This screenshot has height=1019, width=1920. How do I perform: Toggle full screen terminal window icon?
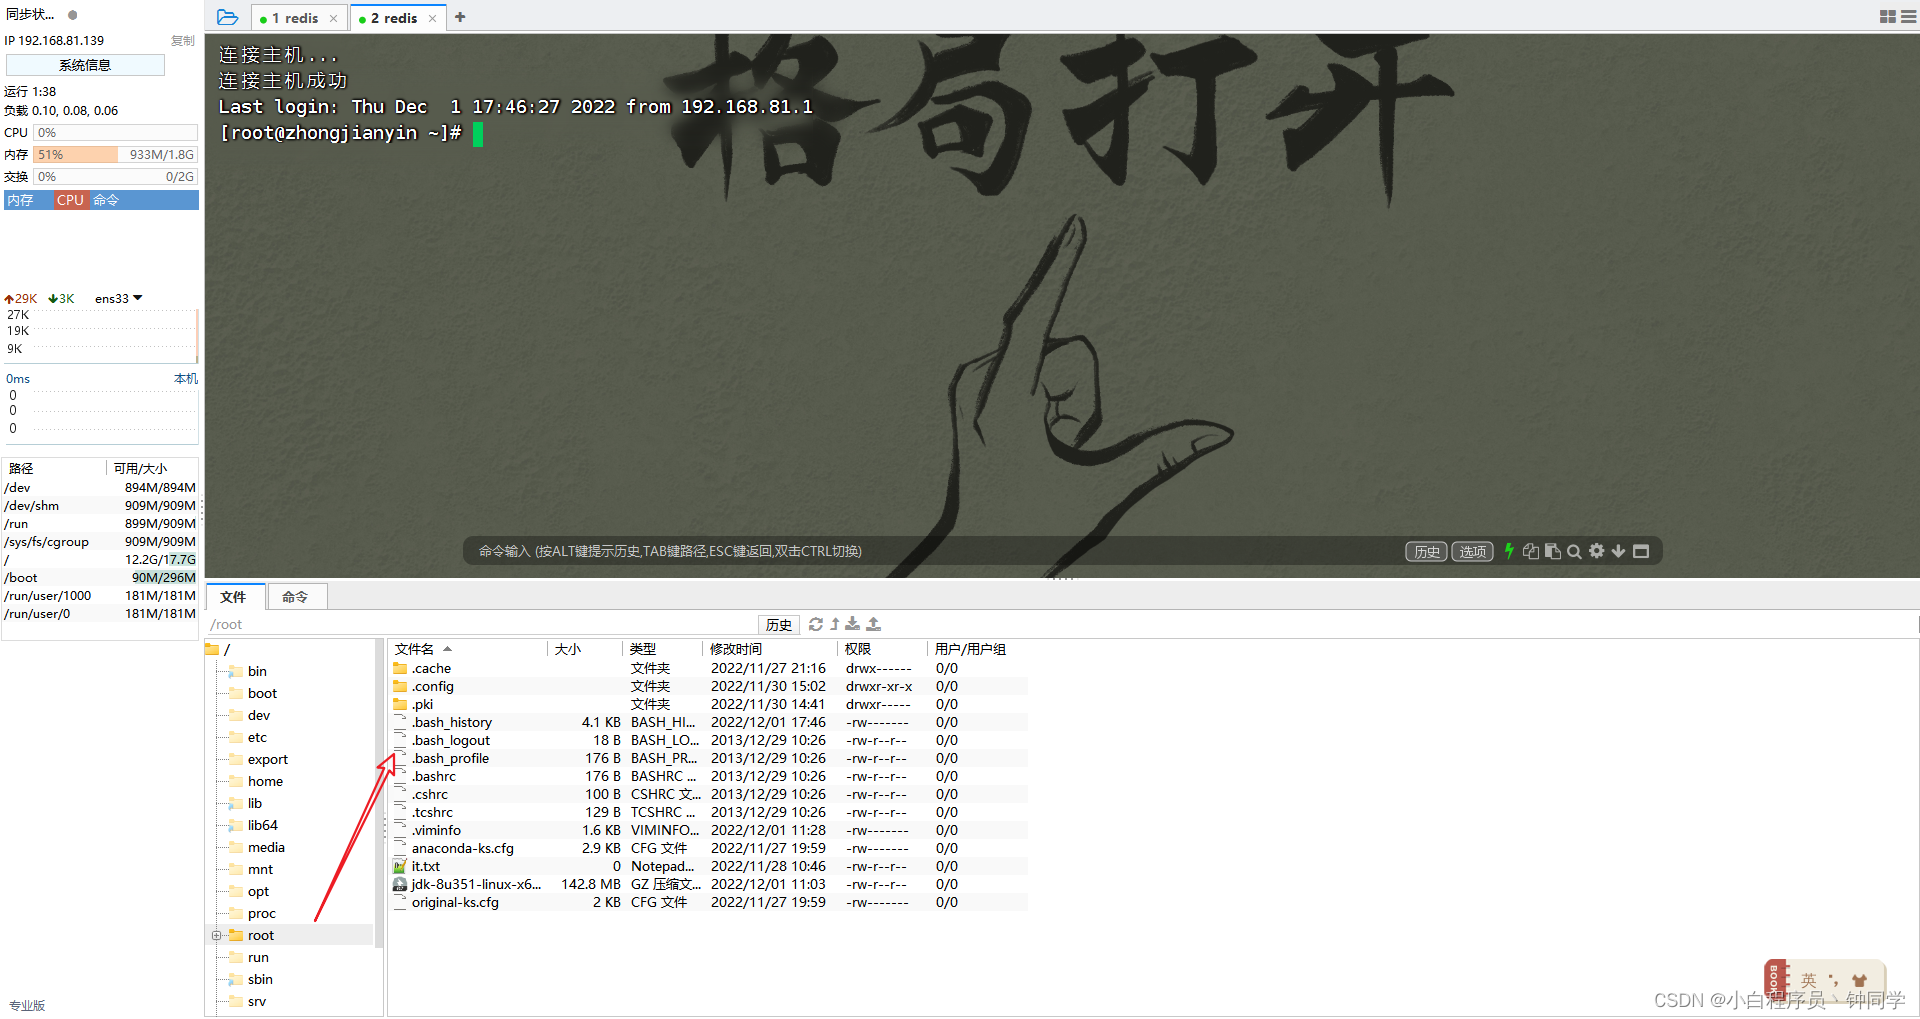1641,551
